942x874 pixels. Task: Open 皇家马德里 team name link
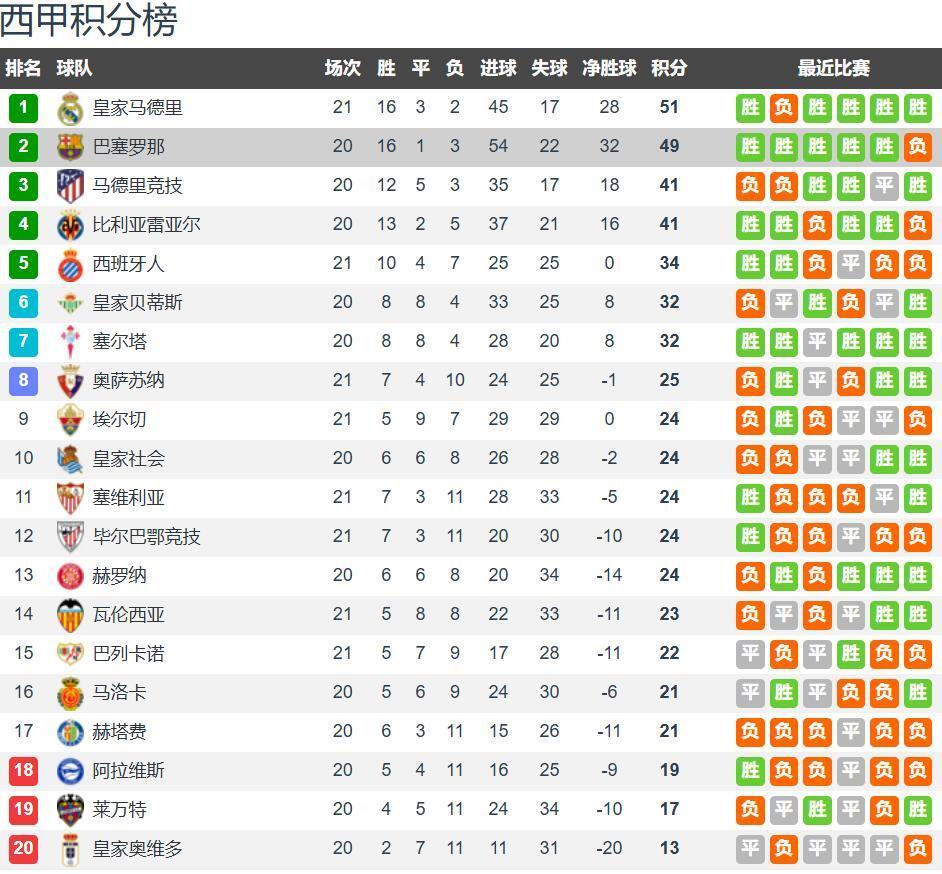click(x=138, y=108)
